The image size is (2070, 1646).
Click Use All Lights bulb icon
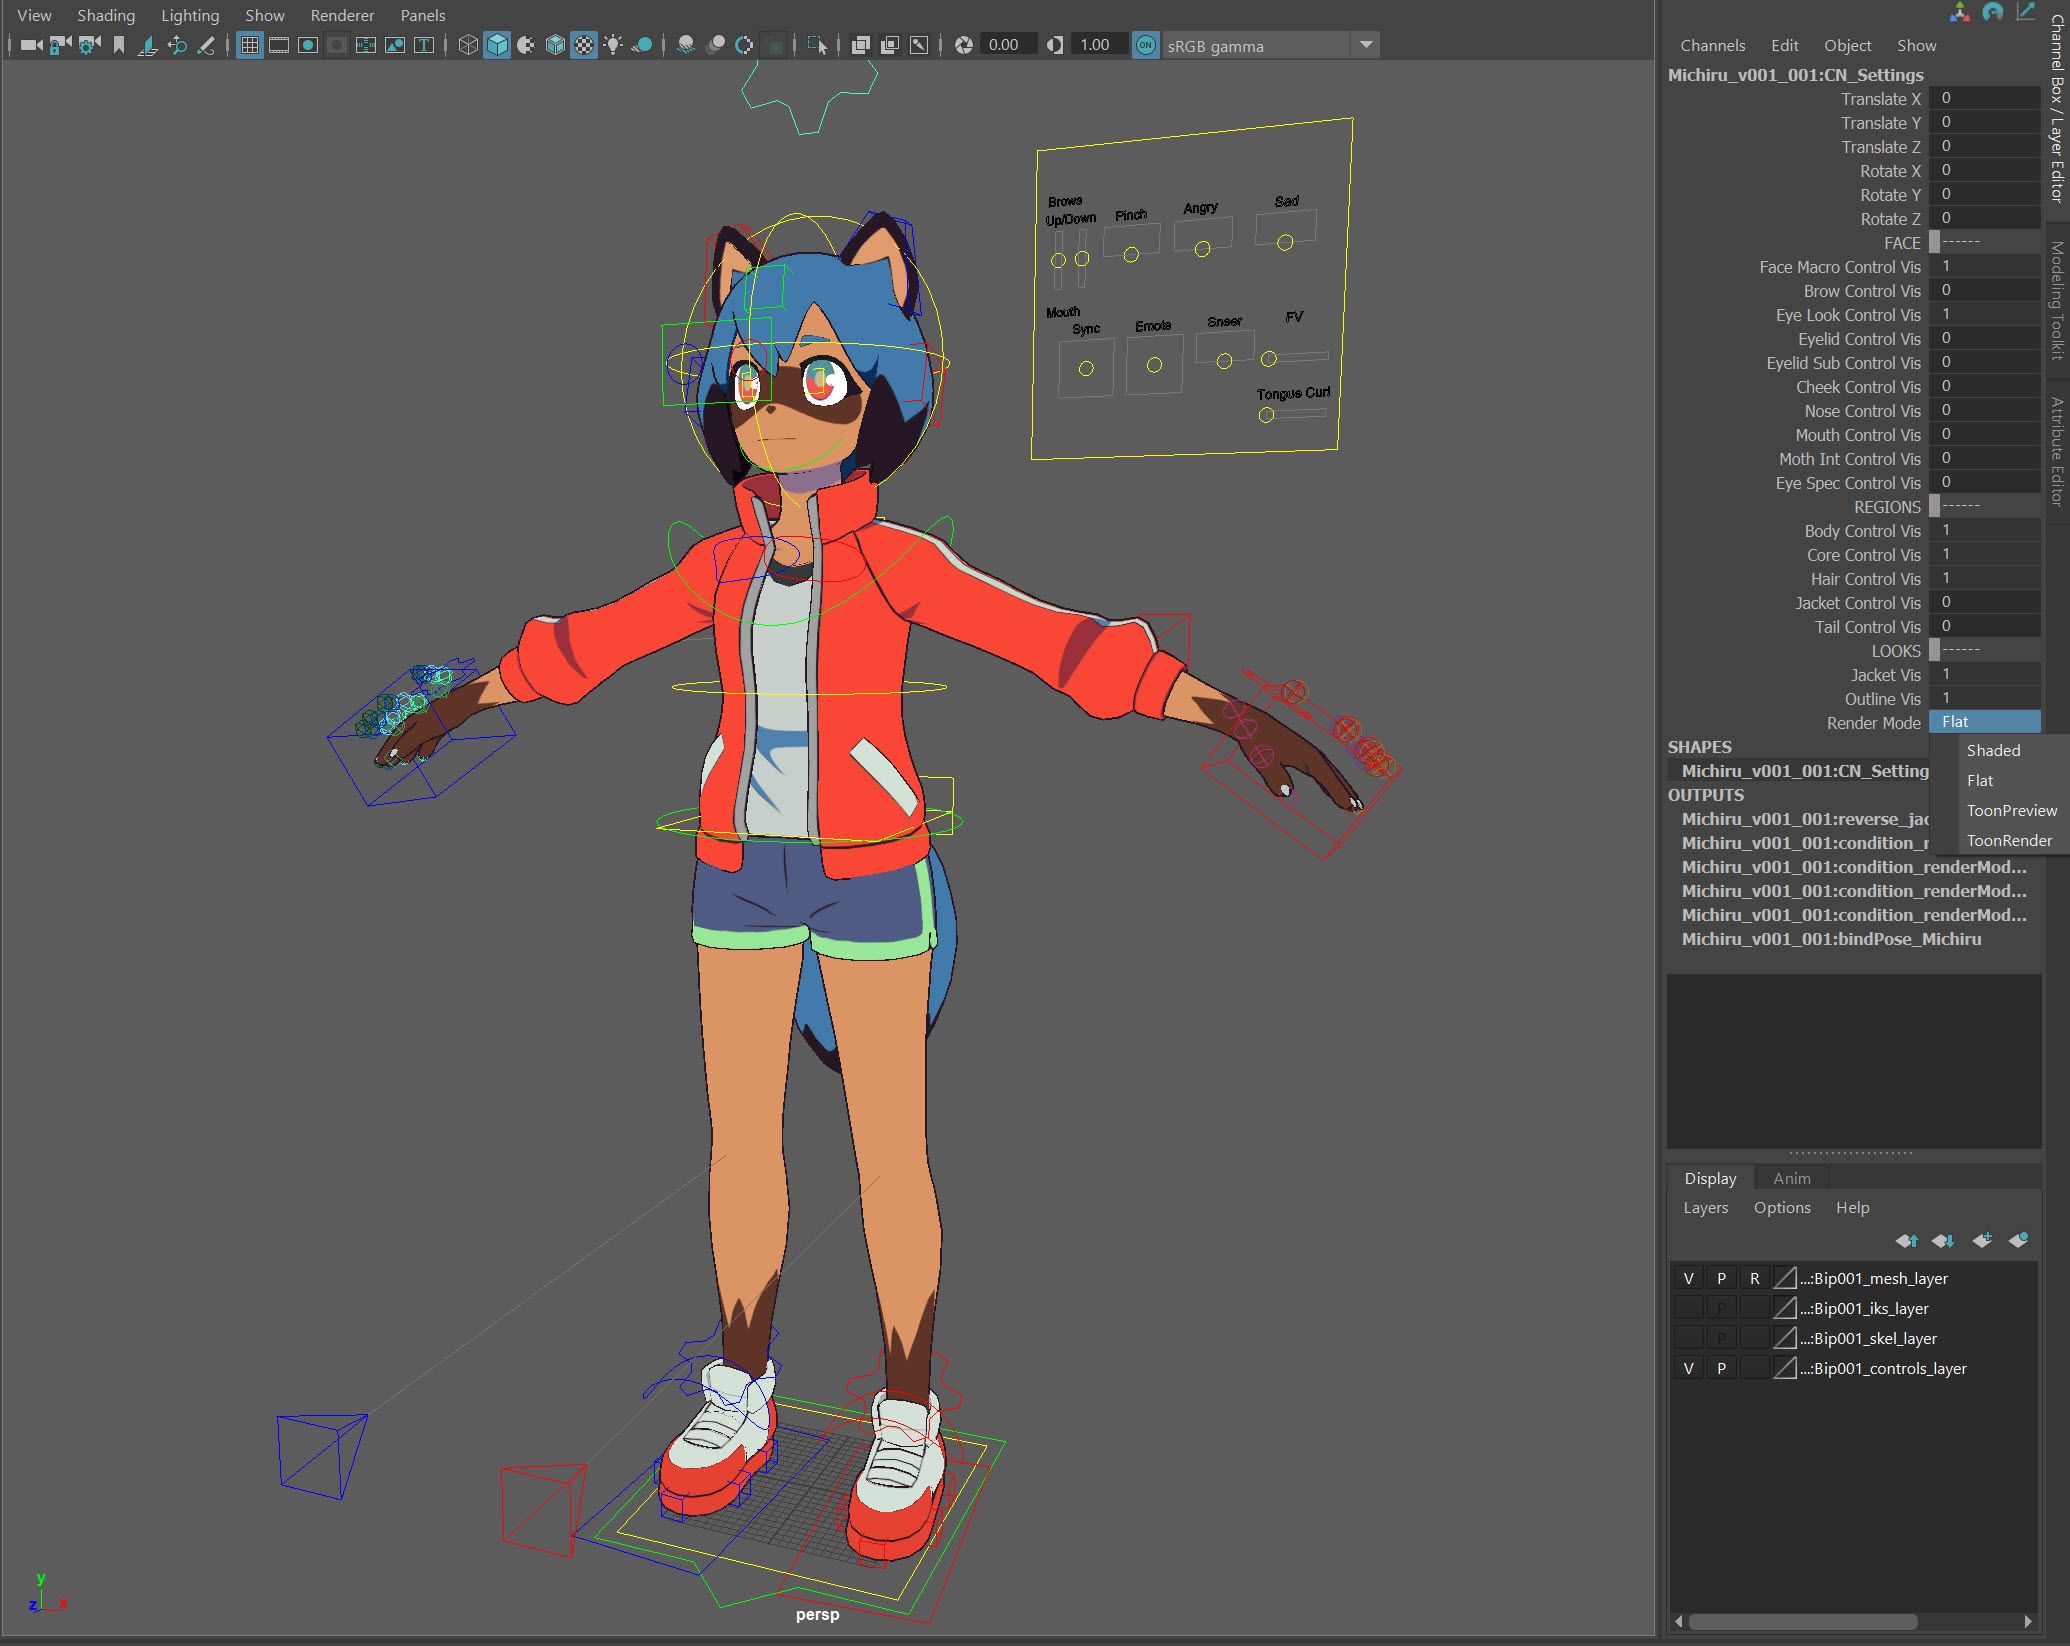pos(613,45)
